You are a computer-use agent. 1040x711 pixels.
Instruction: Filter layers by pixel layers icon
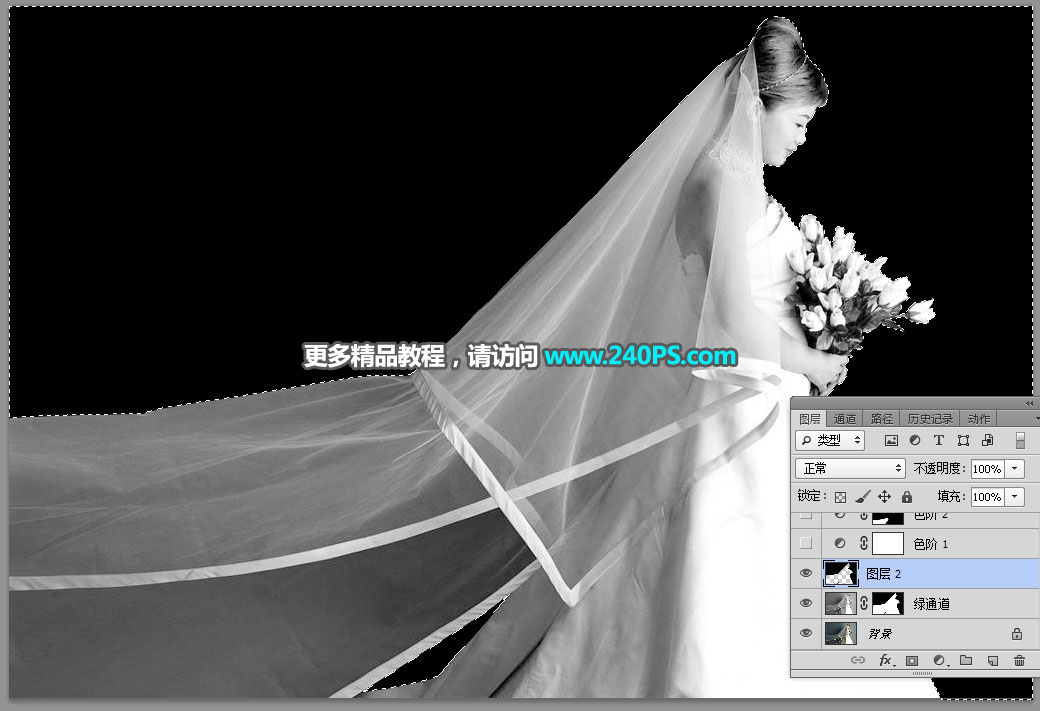[891, 440]
